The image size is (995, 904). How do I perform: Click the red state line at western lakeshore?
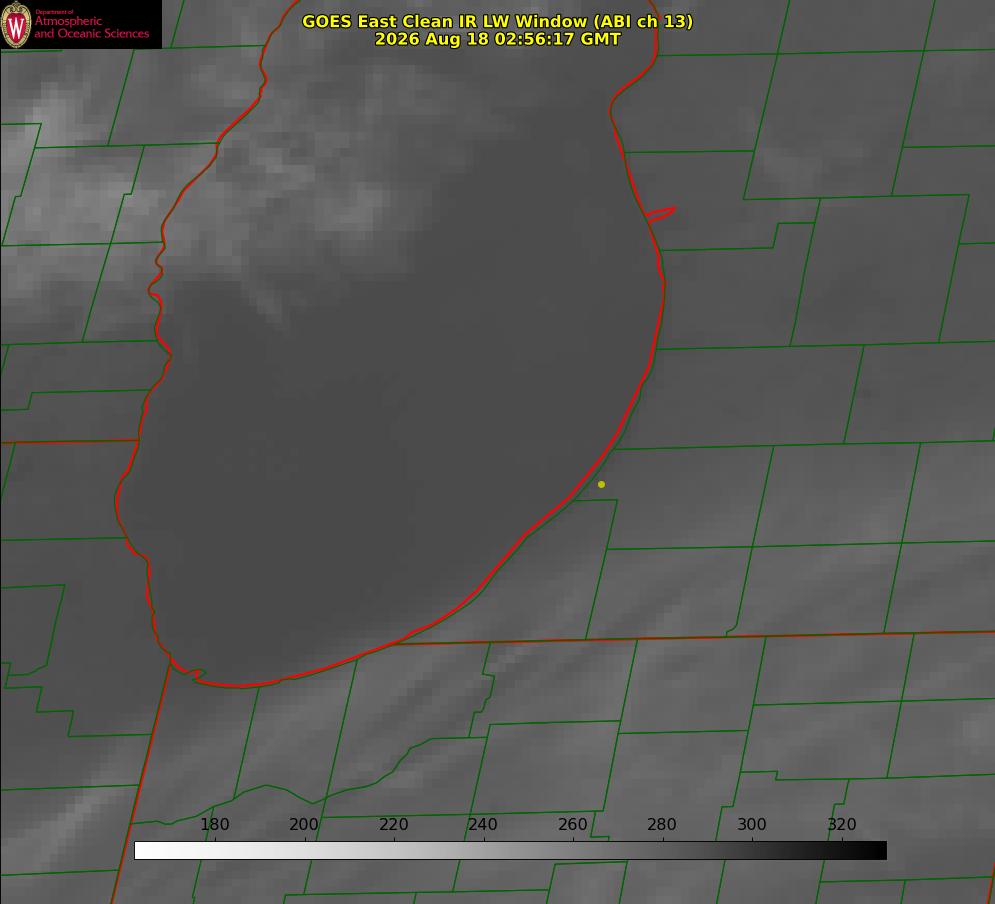[x=70, y=441]
